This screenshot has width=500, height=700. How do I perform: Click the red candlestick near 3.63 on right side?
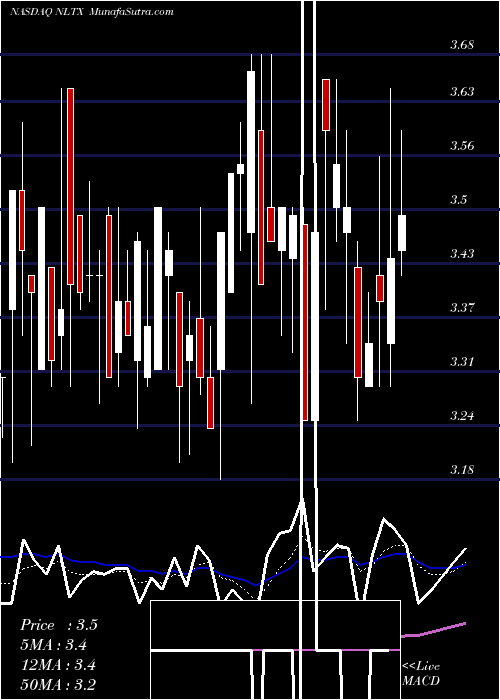[x=326, y=105]
